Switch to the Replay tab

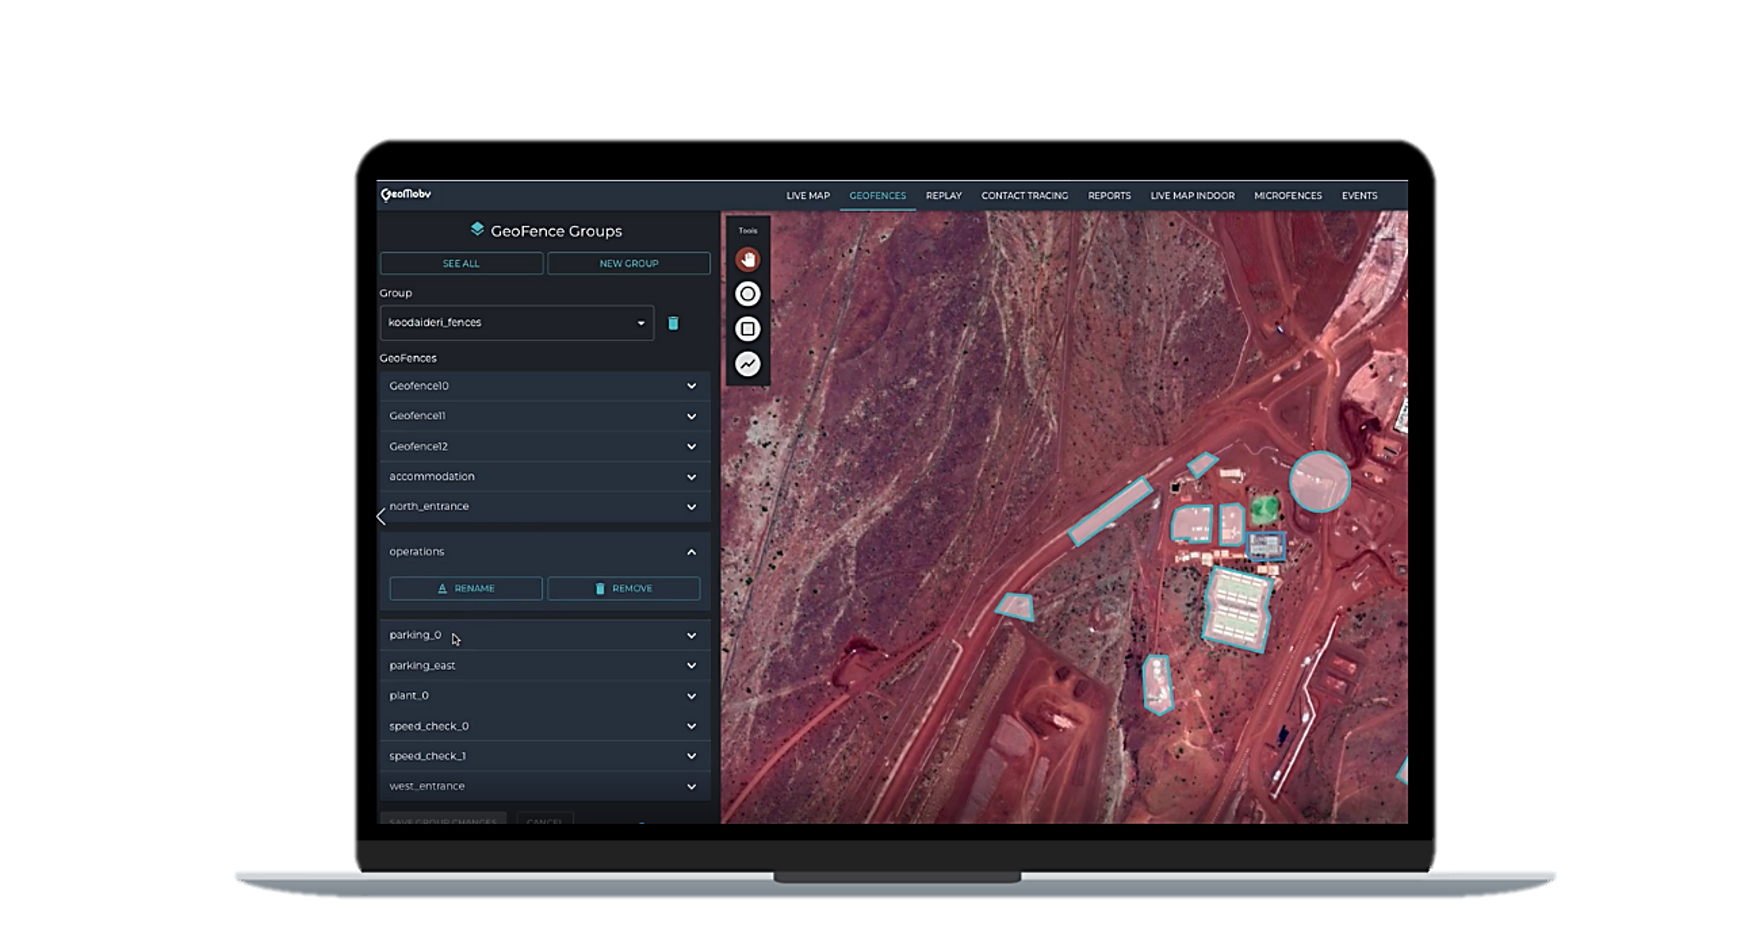tap(943, 196)
